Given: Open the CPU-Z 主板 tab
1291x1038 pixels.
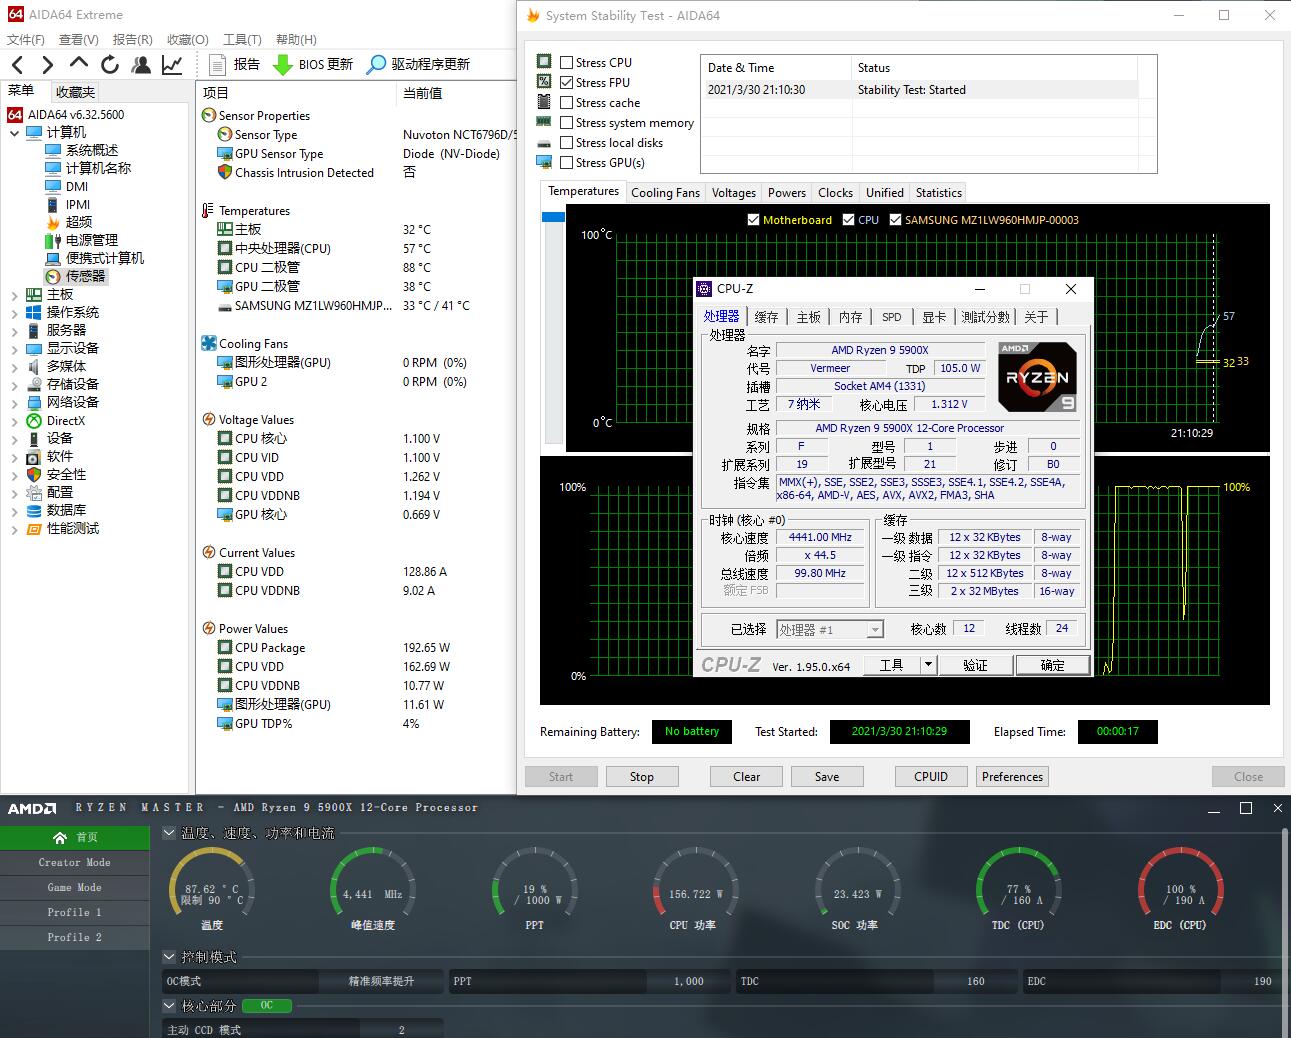Looking at the screenshot, I should [x=808, y=317].
